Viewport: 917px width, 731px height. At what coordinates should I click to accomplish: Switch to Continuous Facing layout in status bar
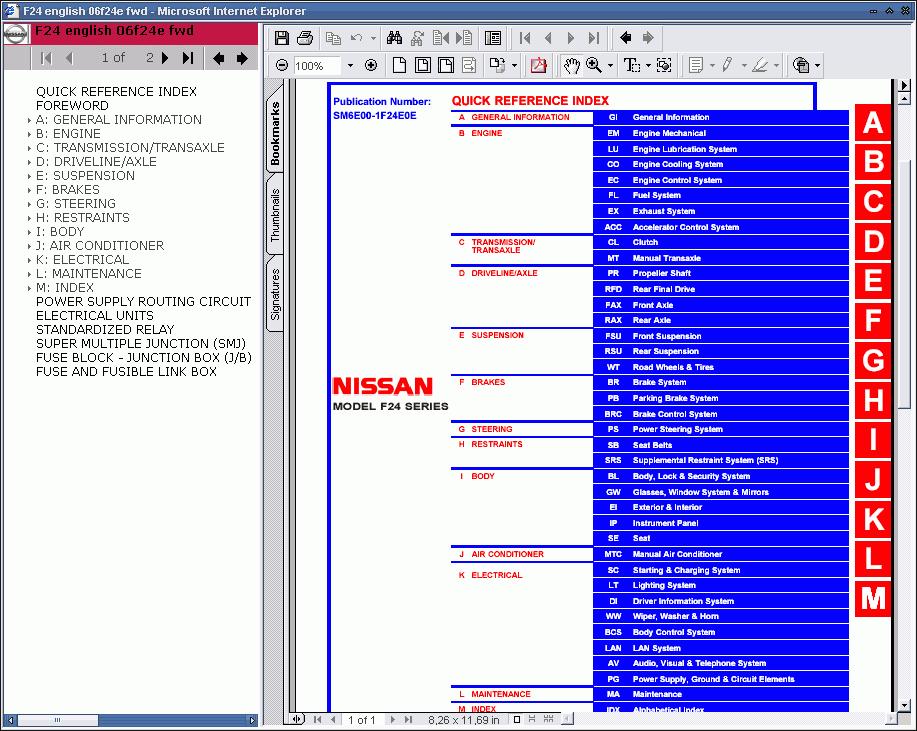[549, 719]
